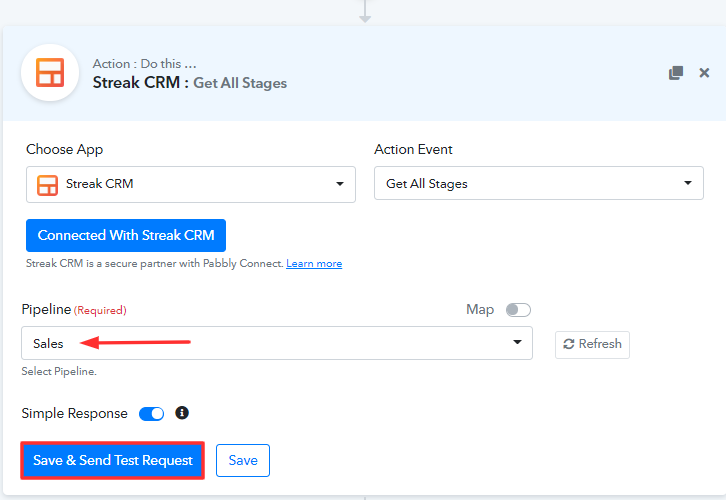Refresh the Pipeline list

(x=592, y=344)
